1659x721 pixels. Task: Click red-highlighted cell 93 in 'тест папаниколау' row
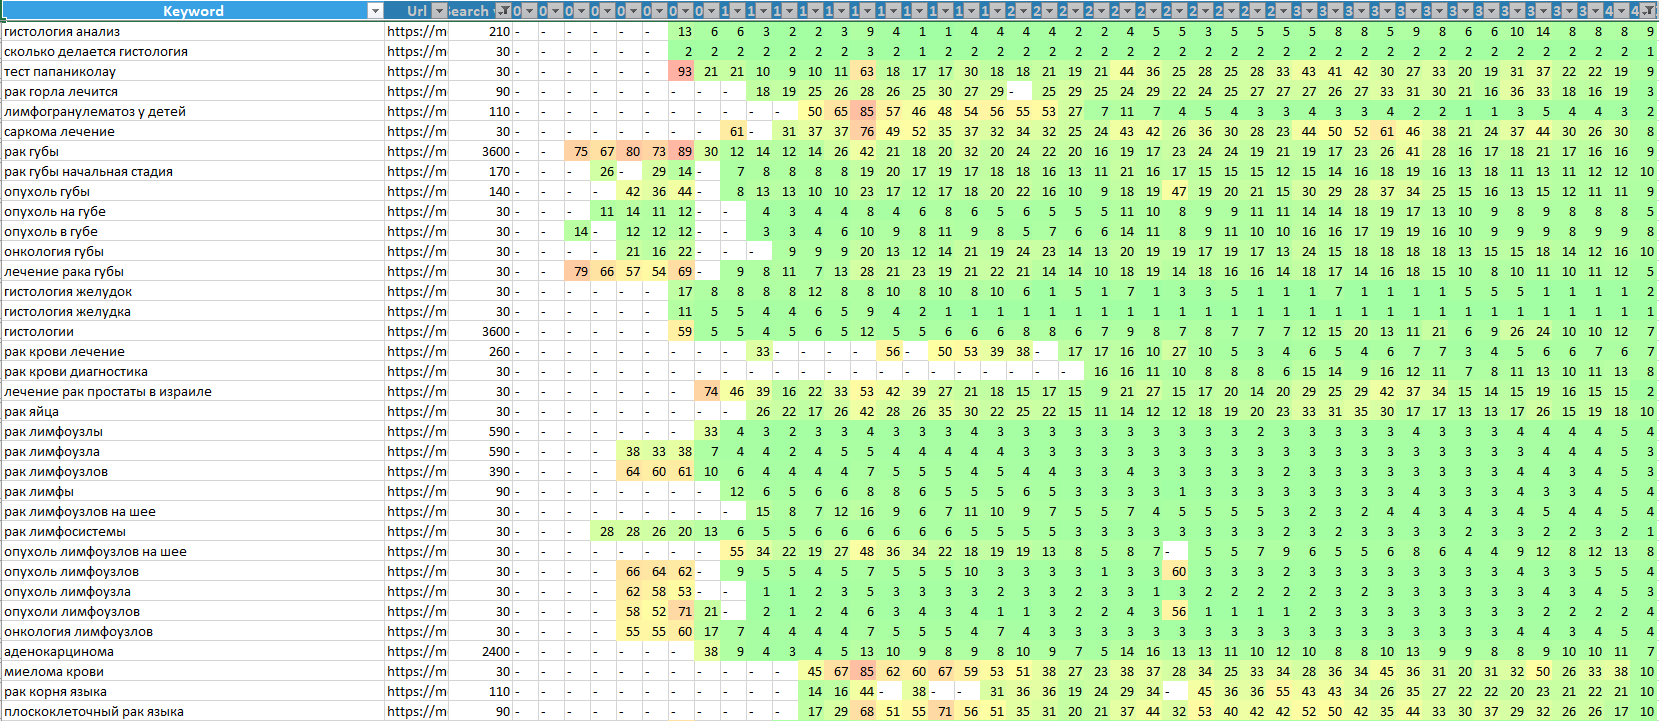[684, 71]
